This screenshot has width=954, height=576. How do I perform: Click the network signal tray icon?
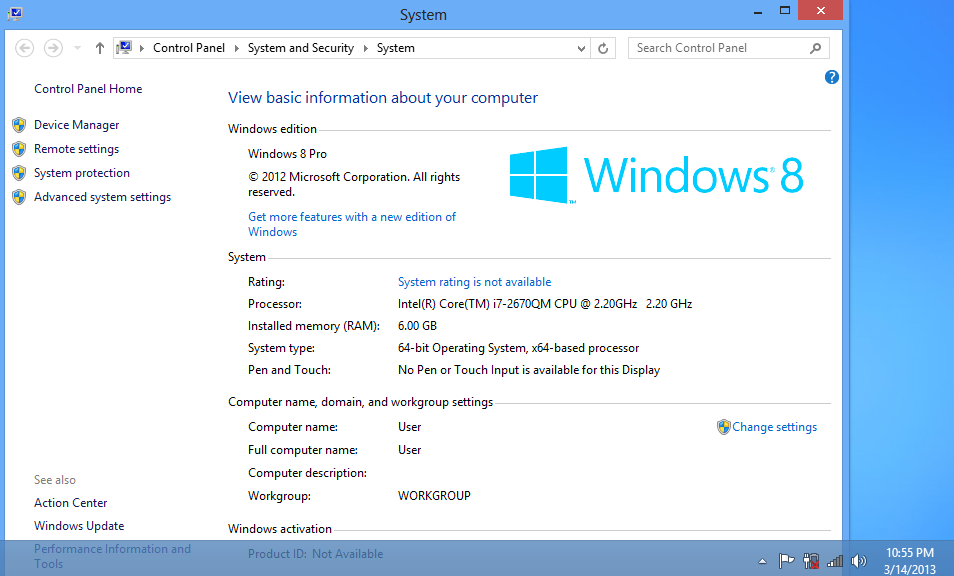835,561
